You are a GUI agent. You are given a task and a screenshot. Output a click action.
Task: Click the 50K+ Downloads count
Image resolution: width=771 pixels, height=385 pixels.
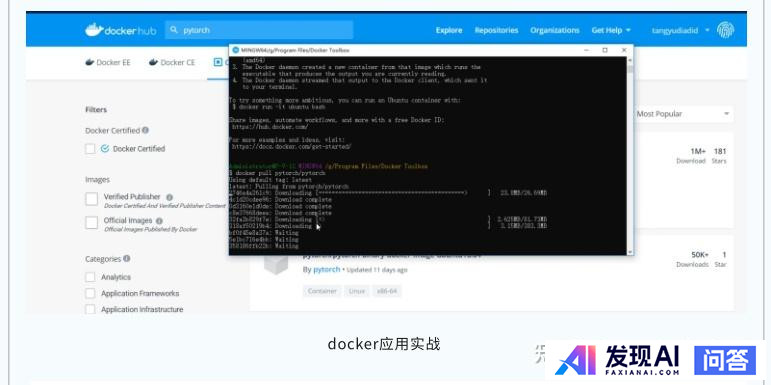tap(700, 255)
